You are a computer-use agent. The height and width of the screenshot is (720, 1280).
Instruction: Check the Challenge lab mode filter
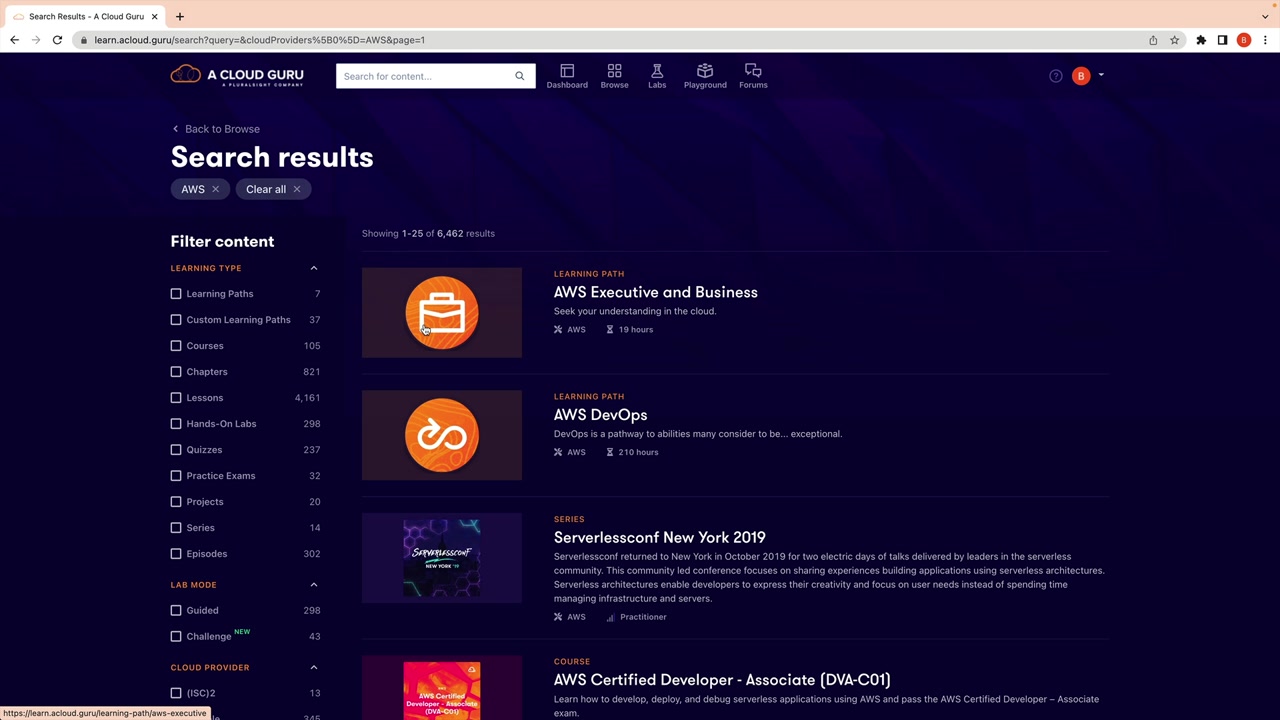coord(176,636)
